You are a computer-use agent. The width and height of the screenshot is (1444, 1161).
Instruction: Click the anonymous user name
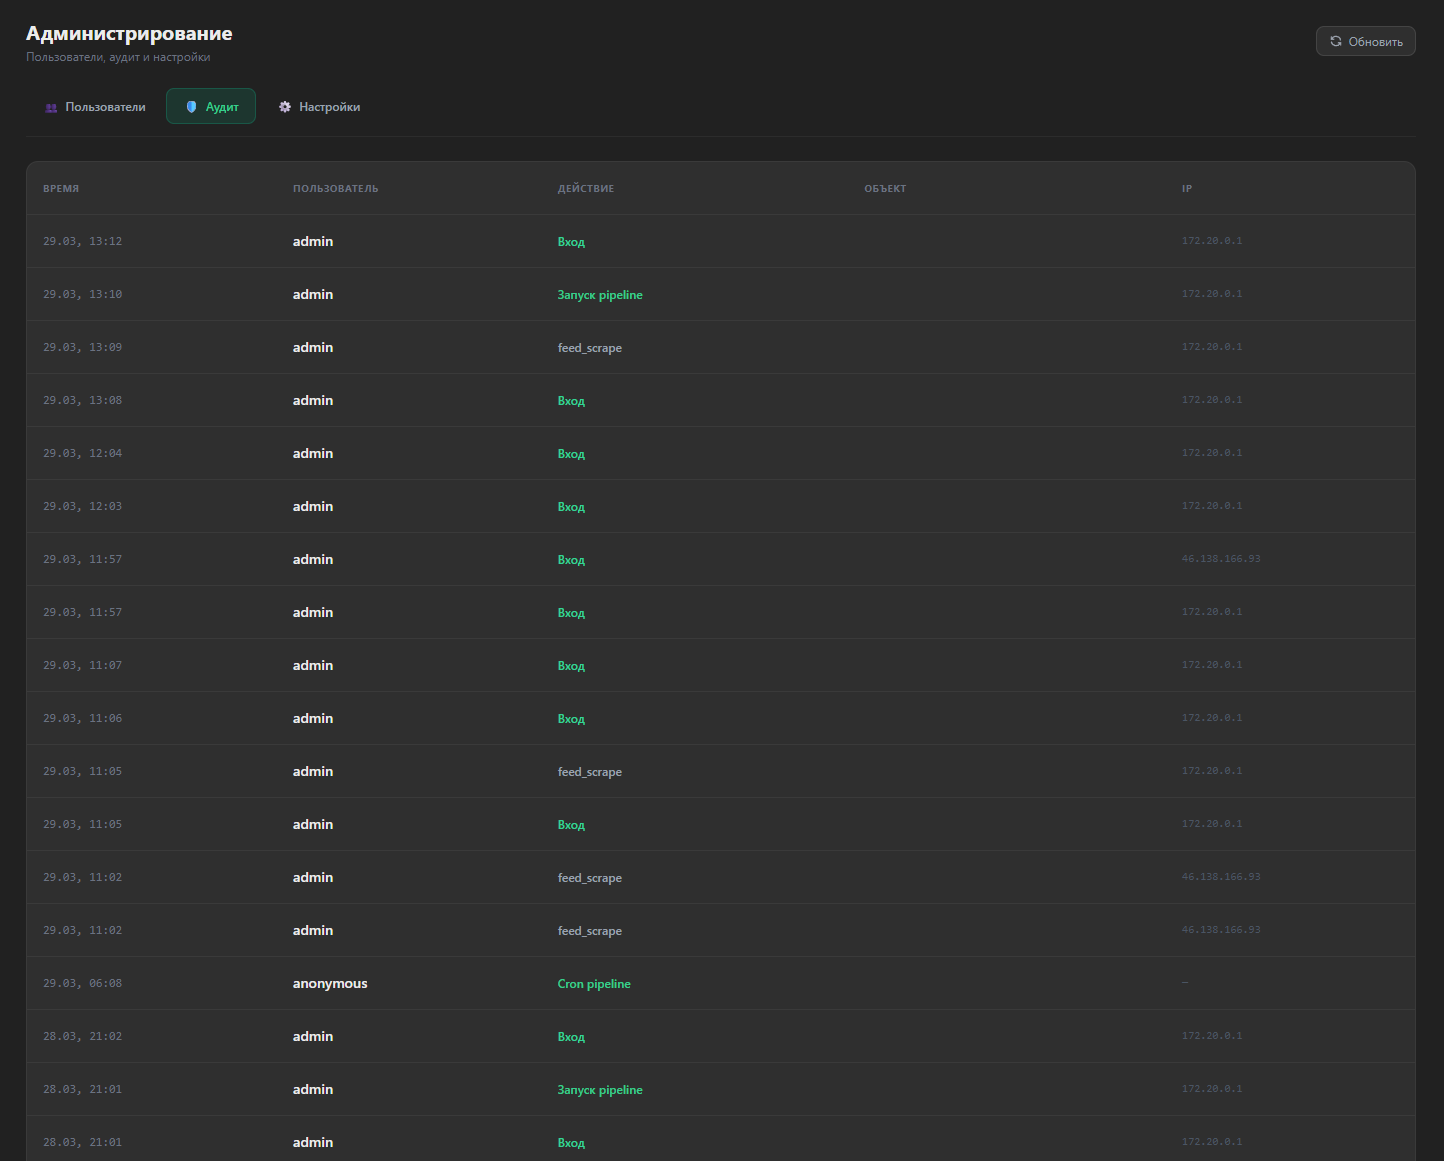tap(330, 984)
